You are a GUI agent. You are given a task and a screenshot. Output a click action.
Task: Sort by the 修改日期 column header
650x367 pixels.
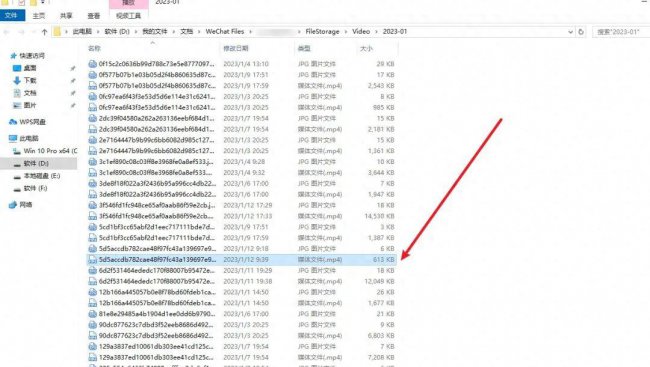(236, 49)
